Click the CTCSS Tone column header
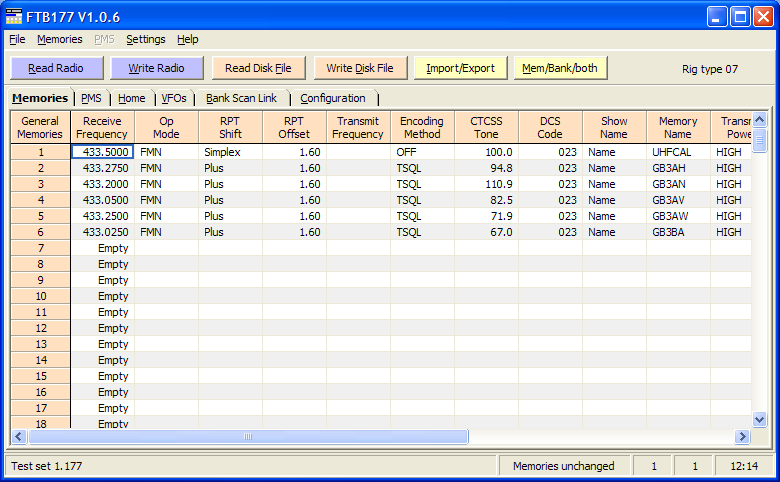This screenshot has height=482, width=780. coord(486,127)
